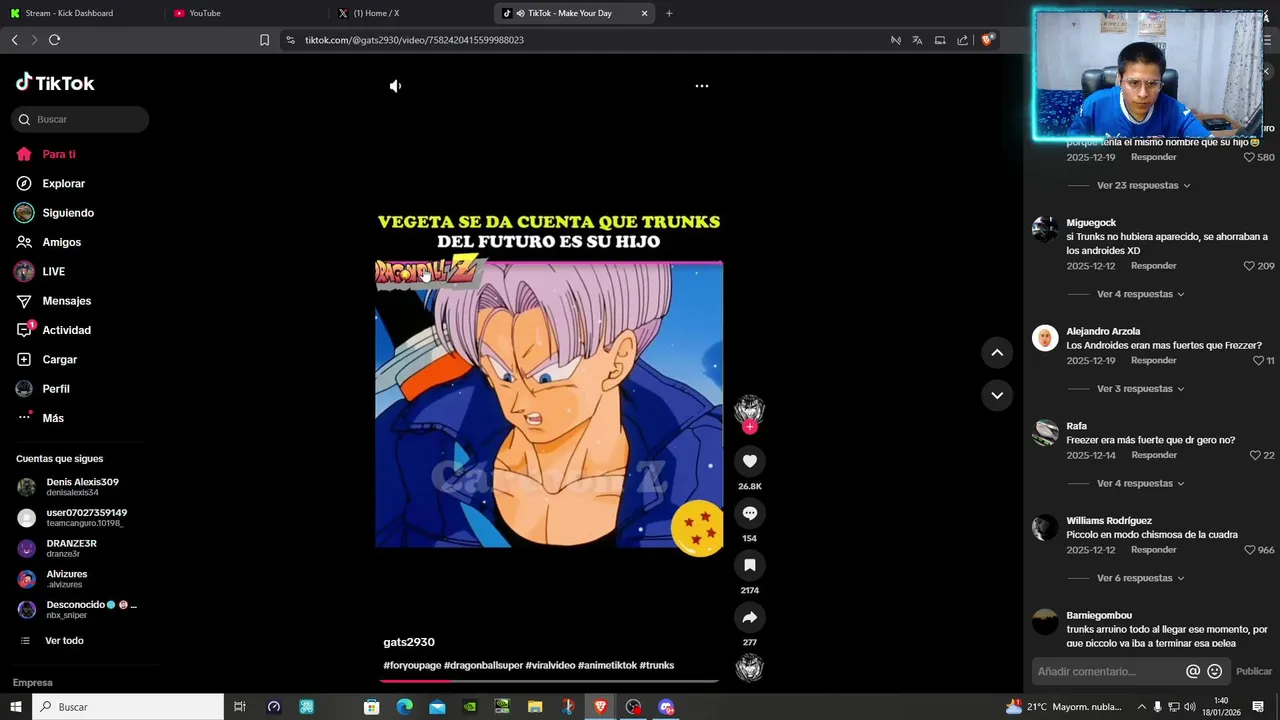This screenshot has width=1280, height=720.
Task: Open the spinning sound disc avatar
Action: [x=750, y=667]
